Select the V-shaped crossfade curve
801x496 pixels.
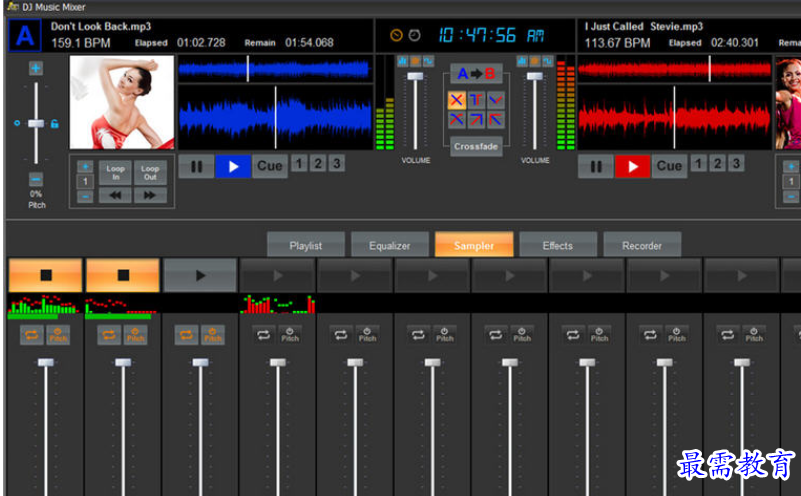tap(496, 100)
